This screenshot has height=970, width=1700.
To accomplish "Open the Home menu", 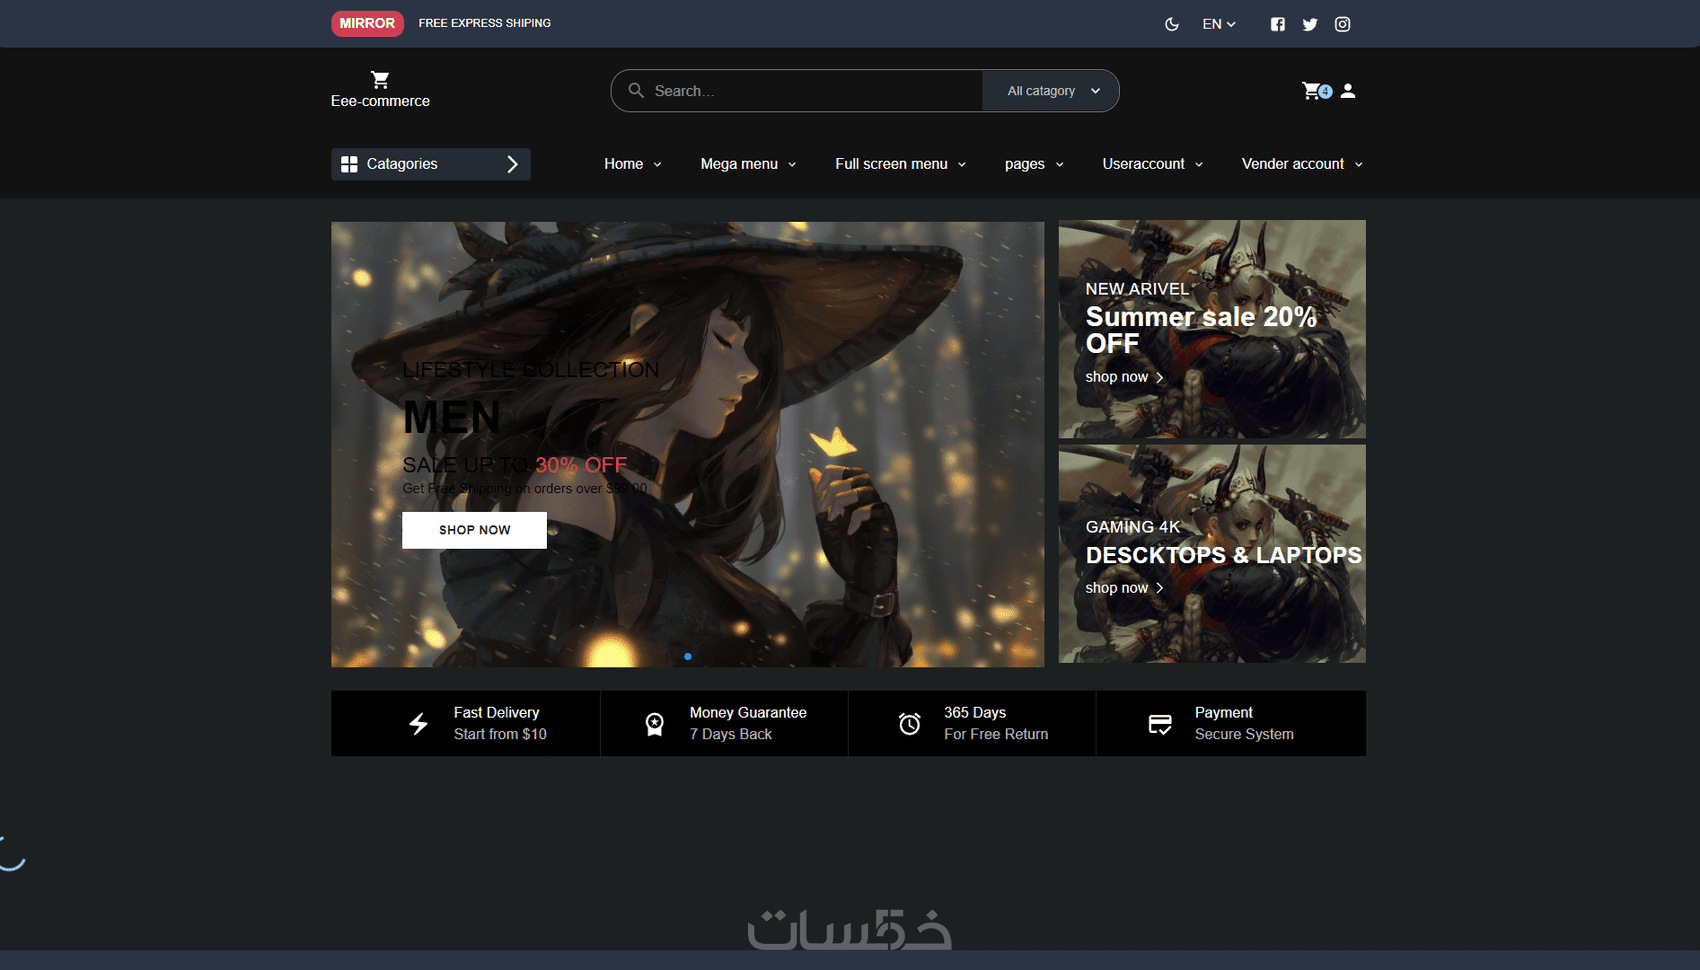I will tap(633, 164).
